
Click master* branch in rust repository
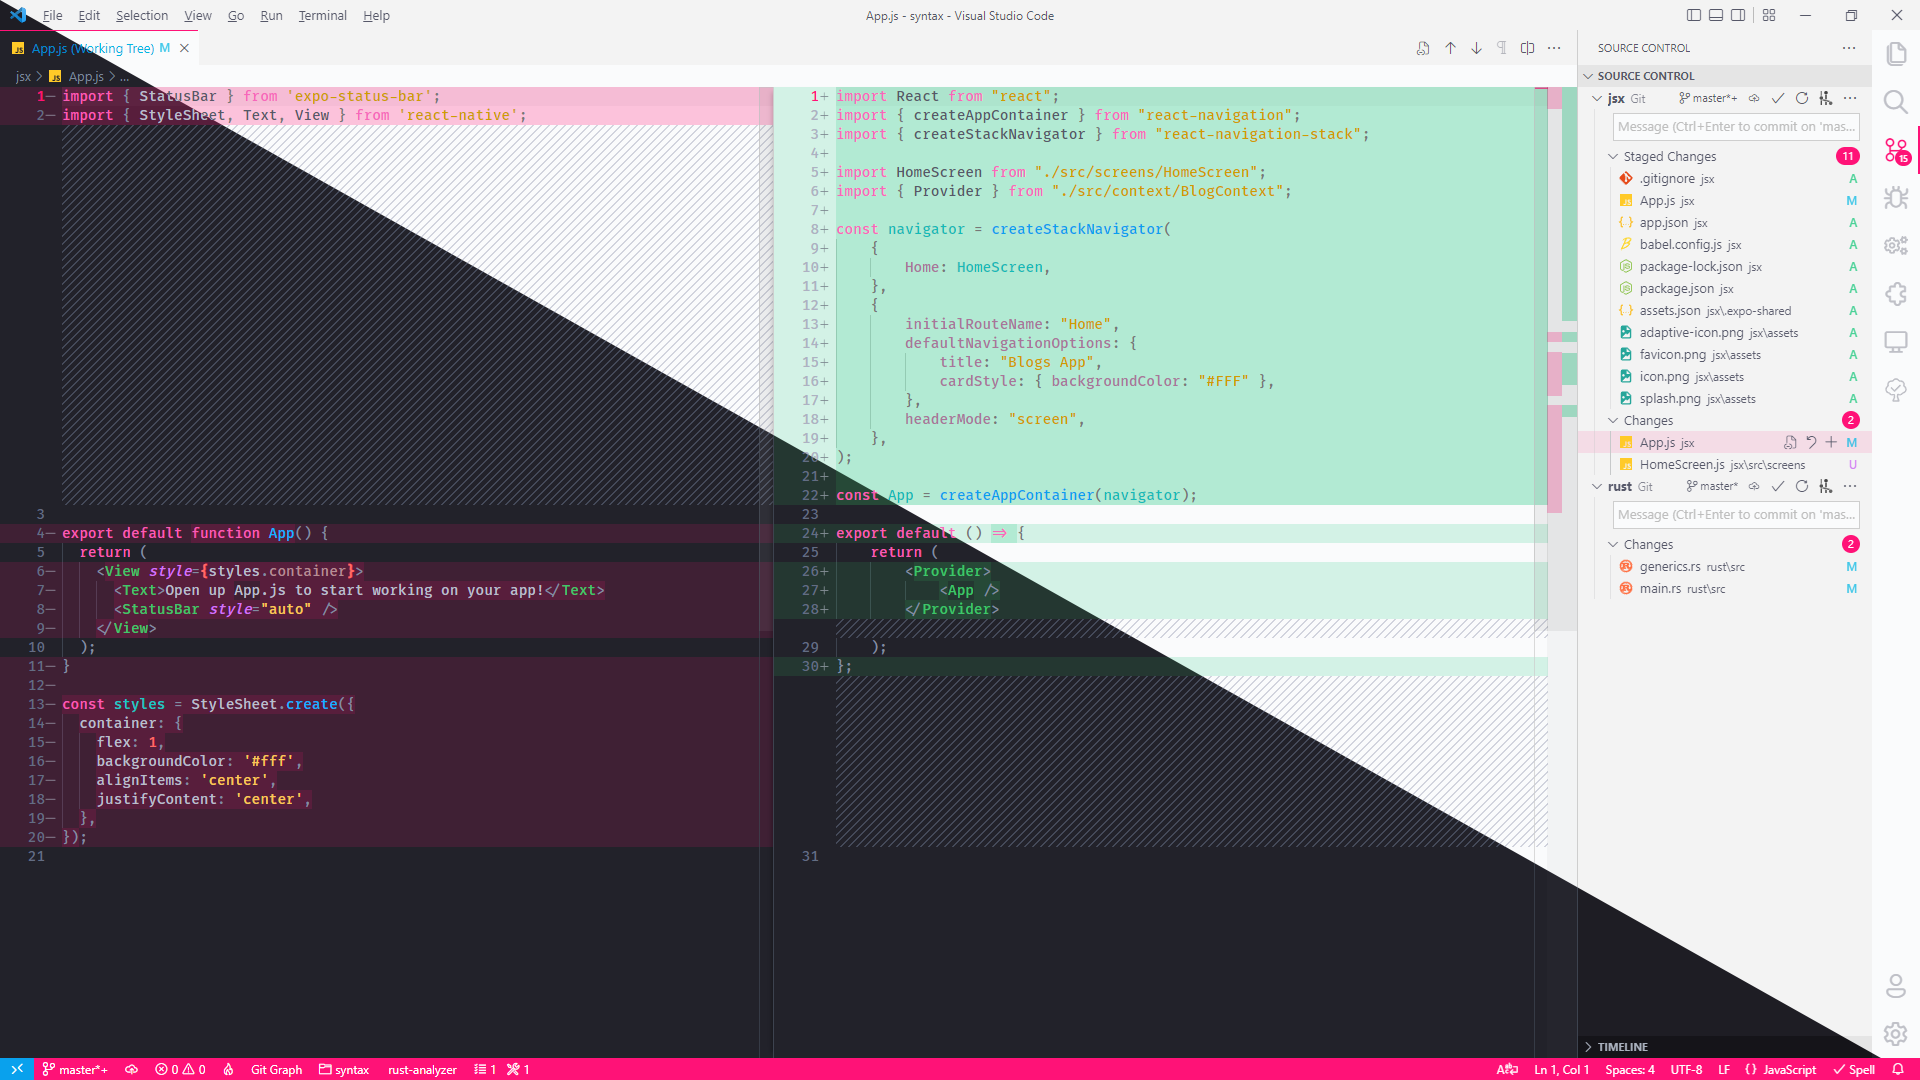pos(1712,486)
